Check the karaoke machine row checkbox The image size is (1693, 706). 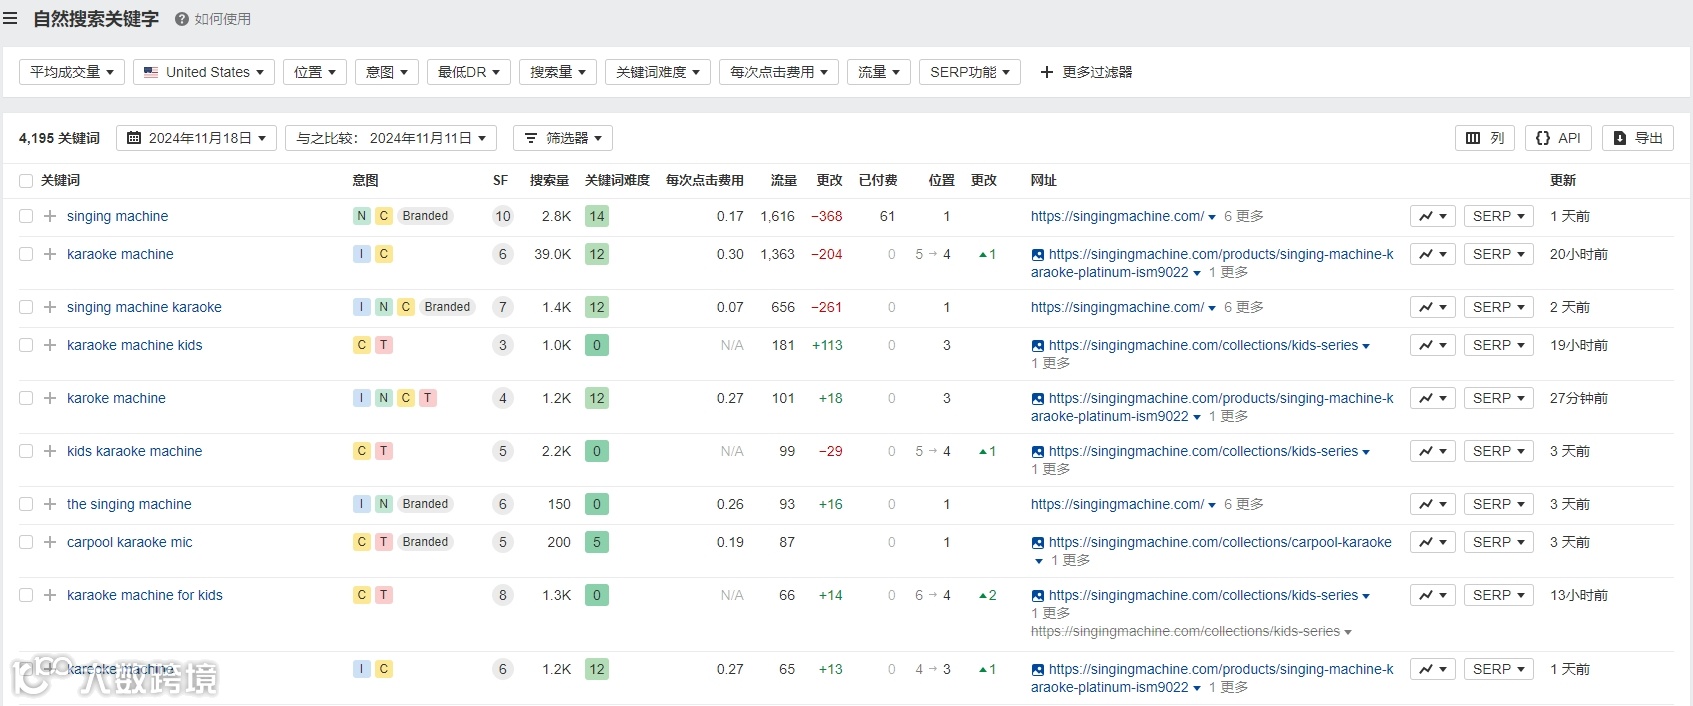click(x=26, y=254)
